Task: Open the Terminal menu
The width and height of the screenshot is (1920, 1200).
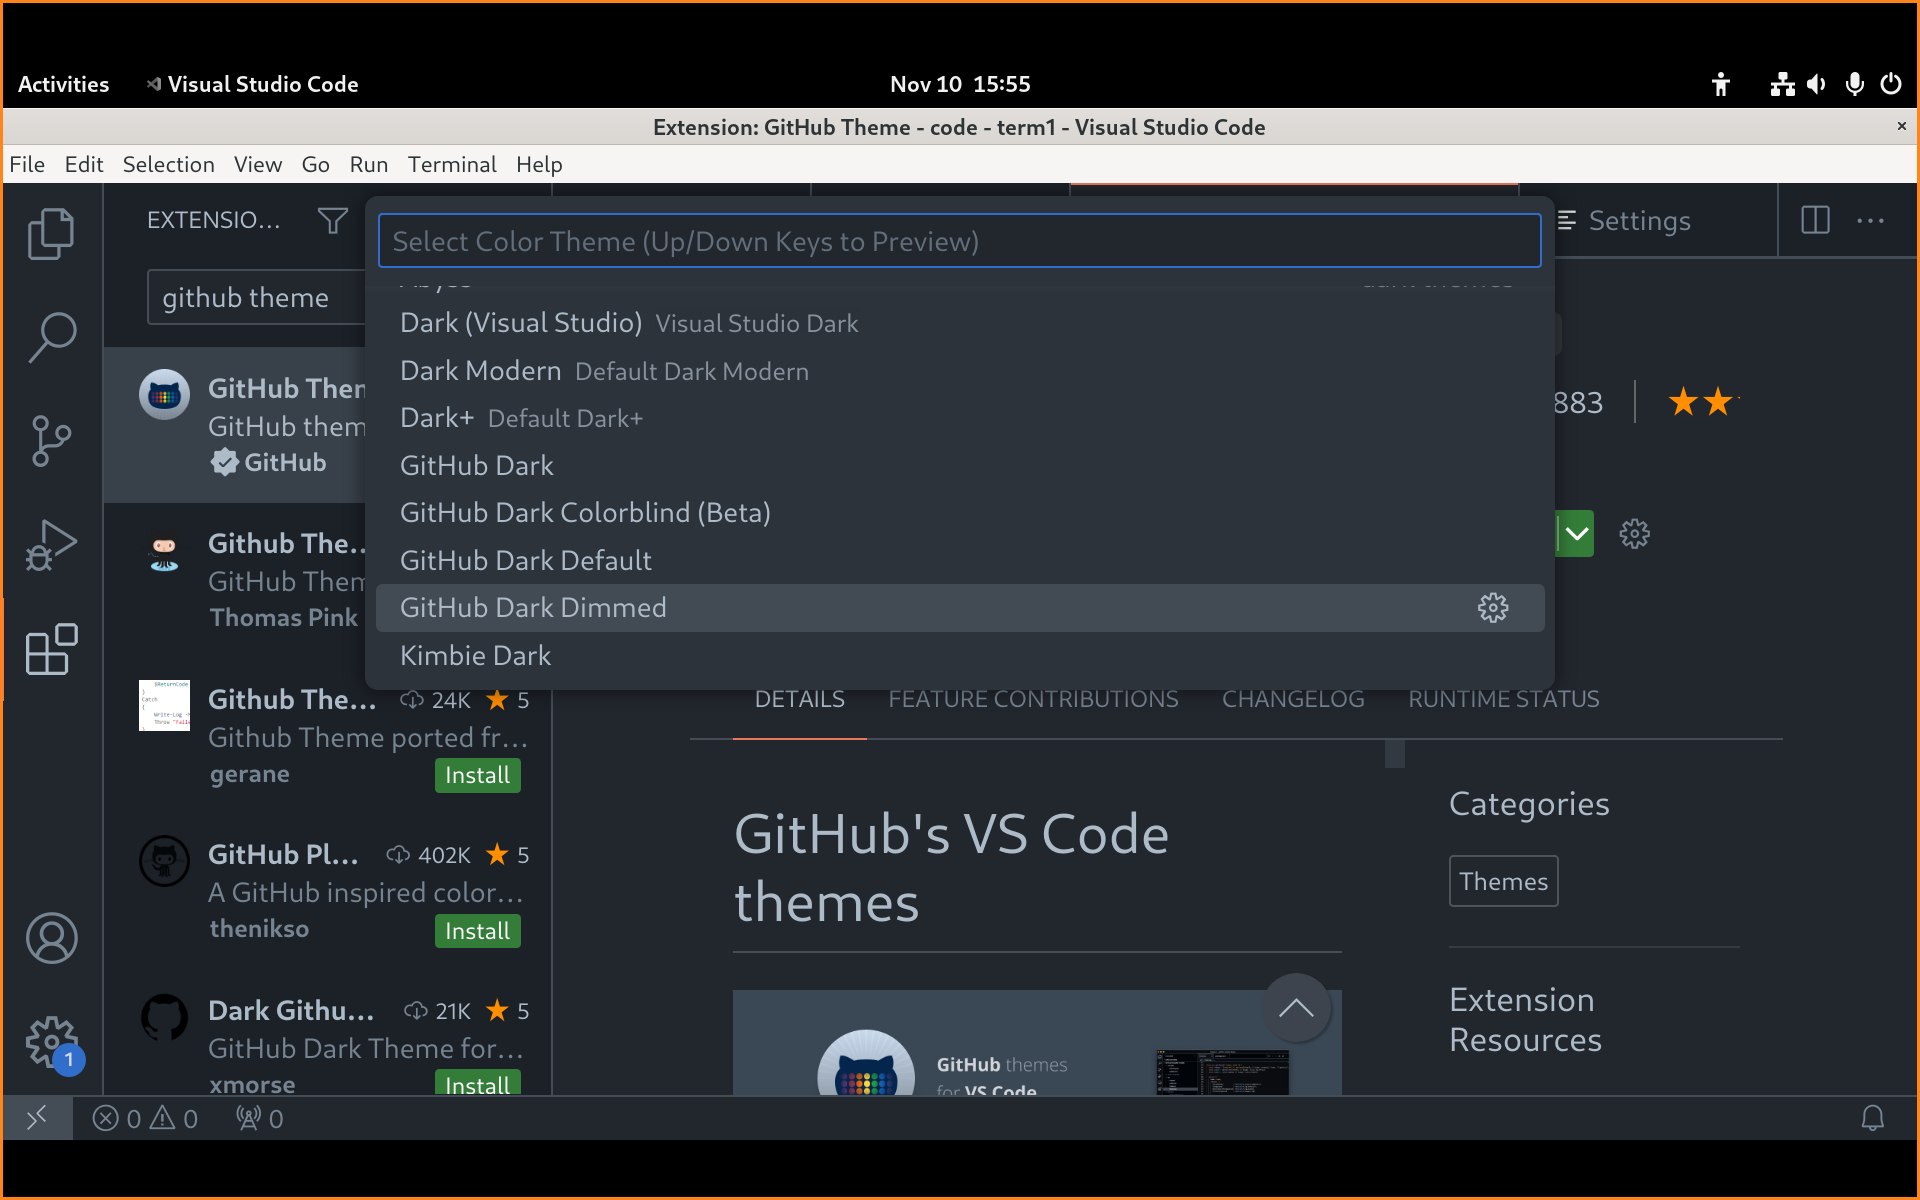Action: 451,164
